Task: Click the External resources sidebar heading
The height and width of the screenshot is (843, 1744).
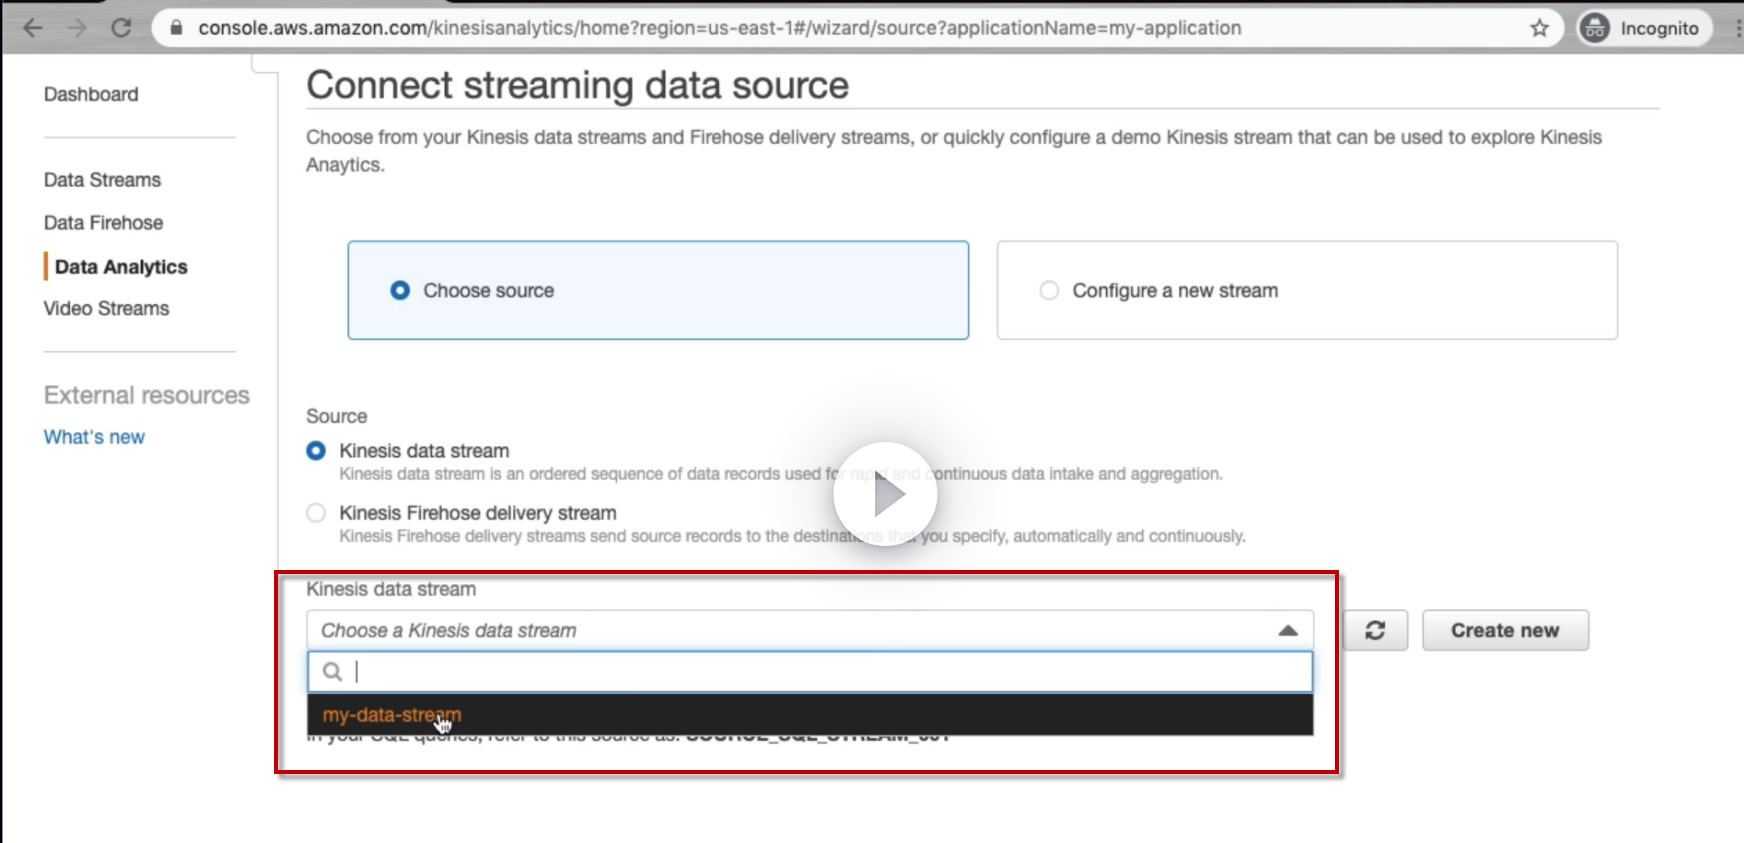Action: [147, 395]
